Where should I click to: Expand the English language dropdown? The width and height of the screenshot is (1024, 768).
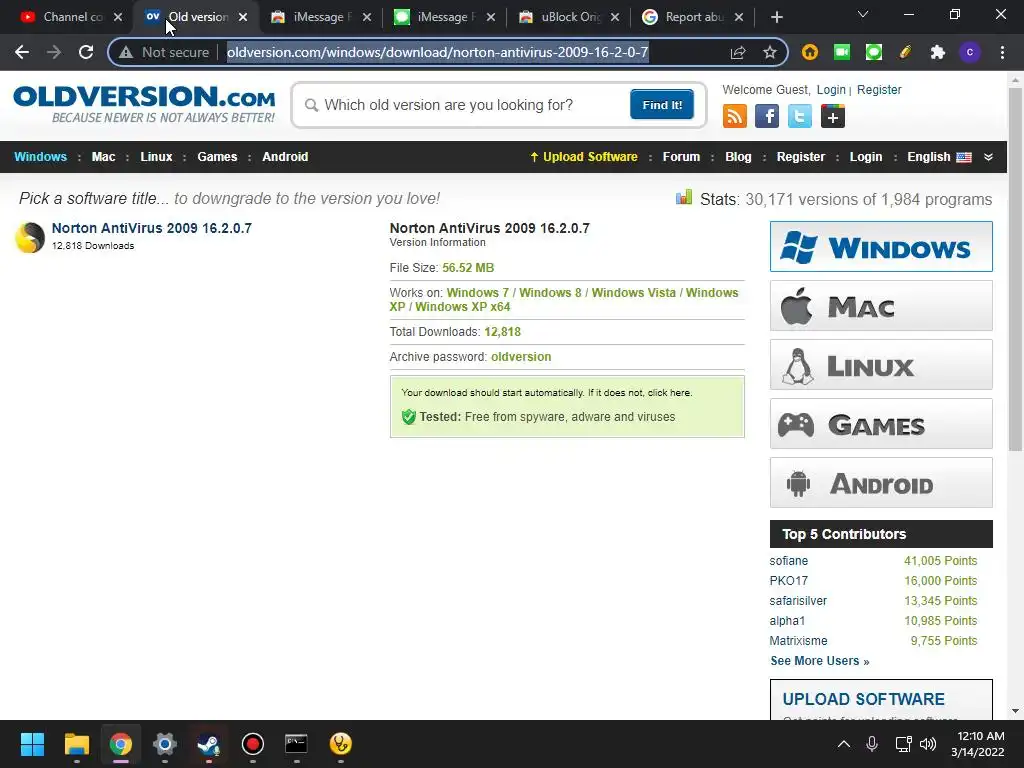click(989, 157)
